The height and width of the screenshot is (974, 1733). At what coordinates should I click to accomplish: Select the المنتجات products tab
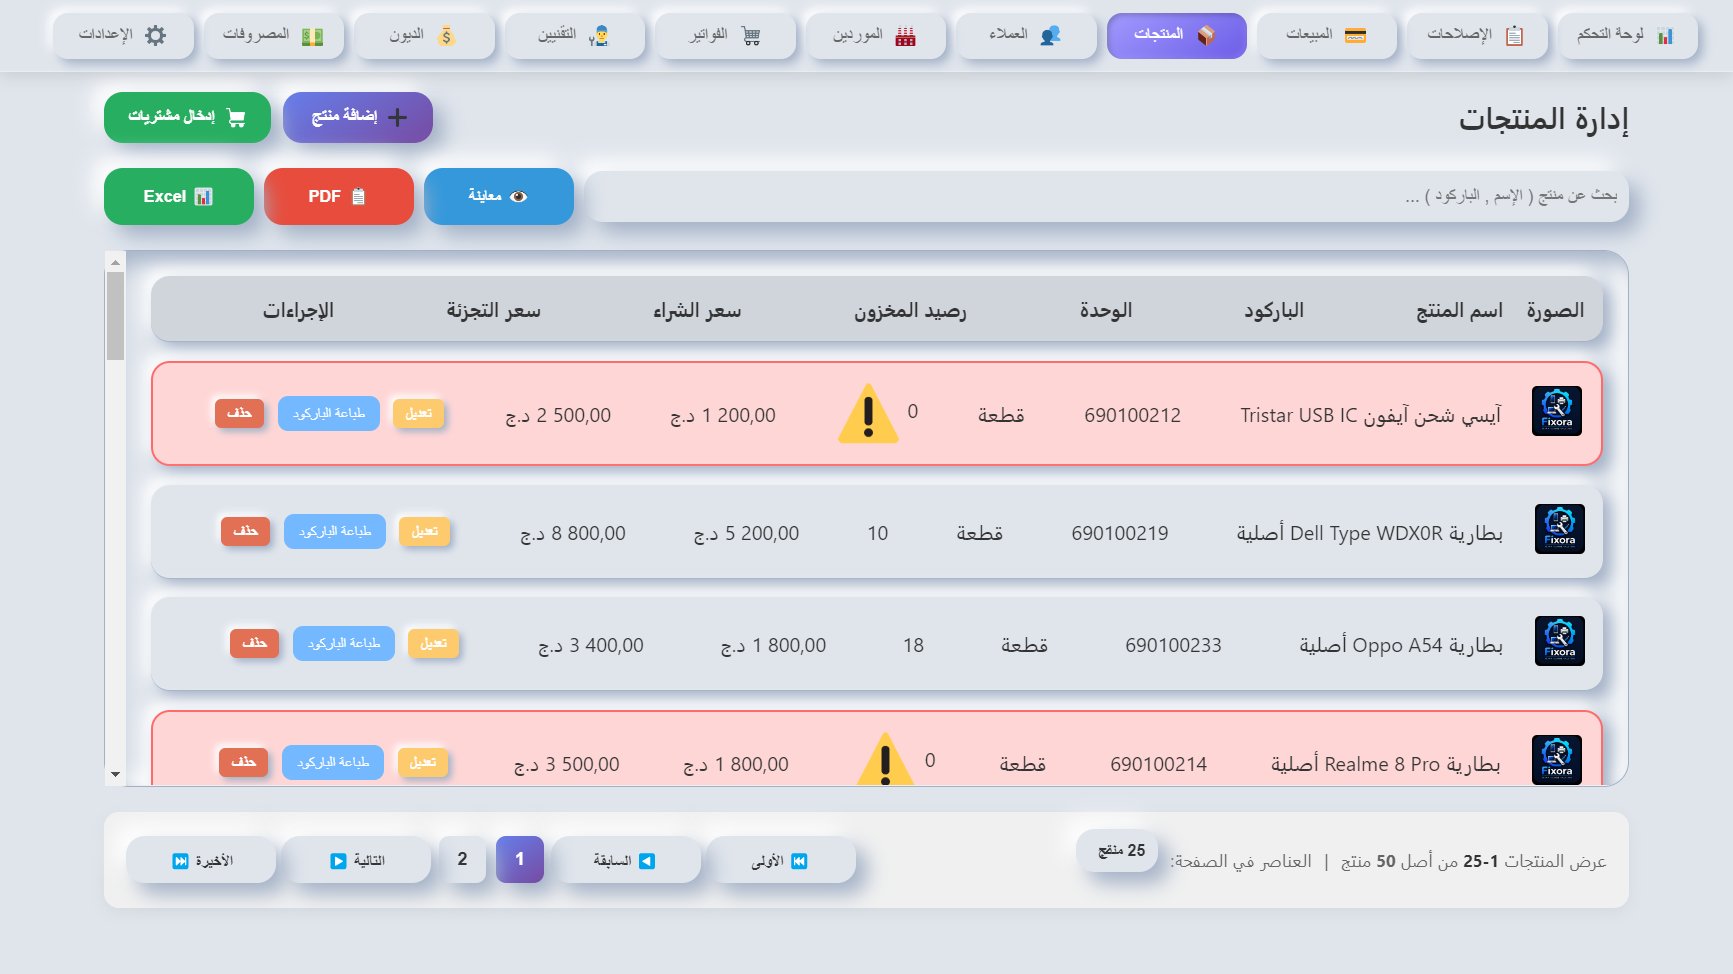(1176, 36)
